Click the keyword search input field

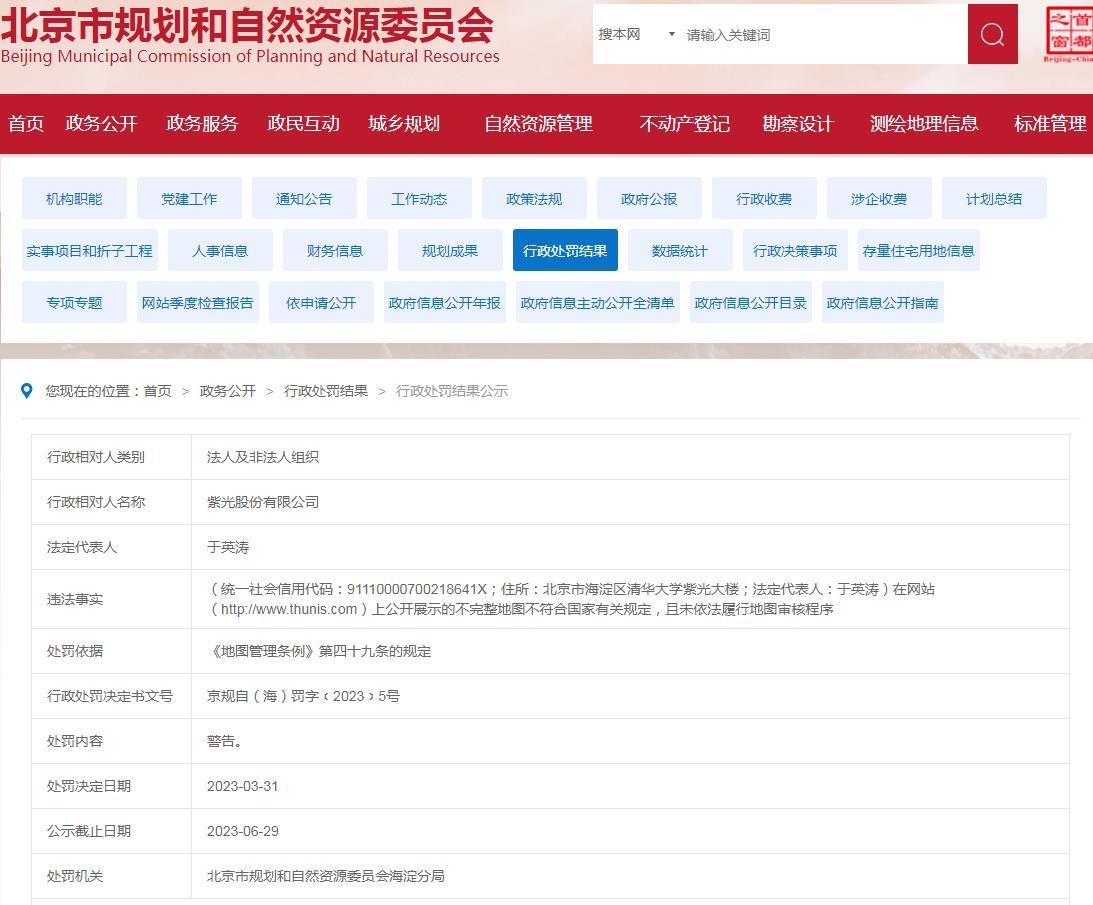tap(820, 35)
